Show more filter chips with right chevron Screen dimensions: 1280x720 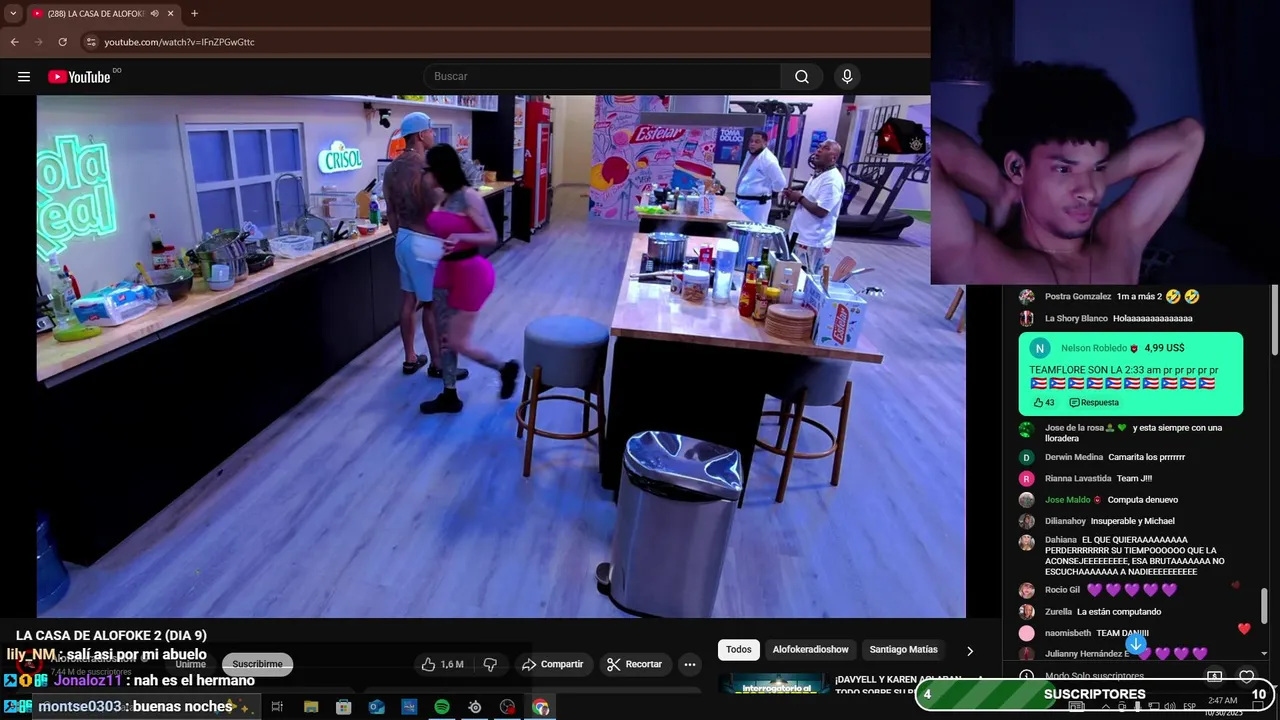pyautogui.click(x=969, y=651)
